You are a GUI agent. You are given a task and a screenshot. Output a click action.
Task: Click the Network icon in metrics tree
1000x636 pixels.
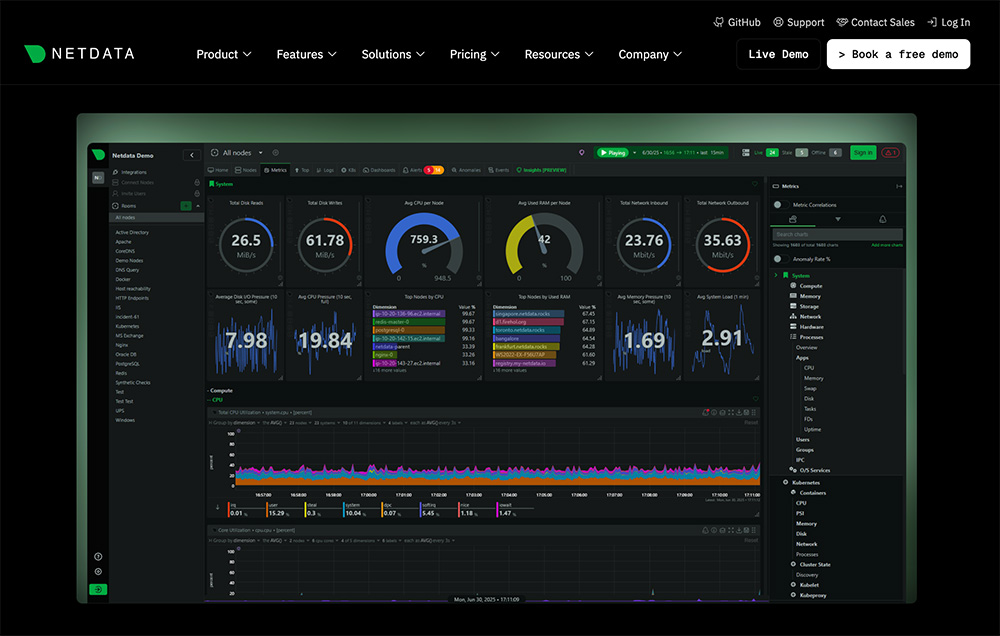[793, 316]
